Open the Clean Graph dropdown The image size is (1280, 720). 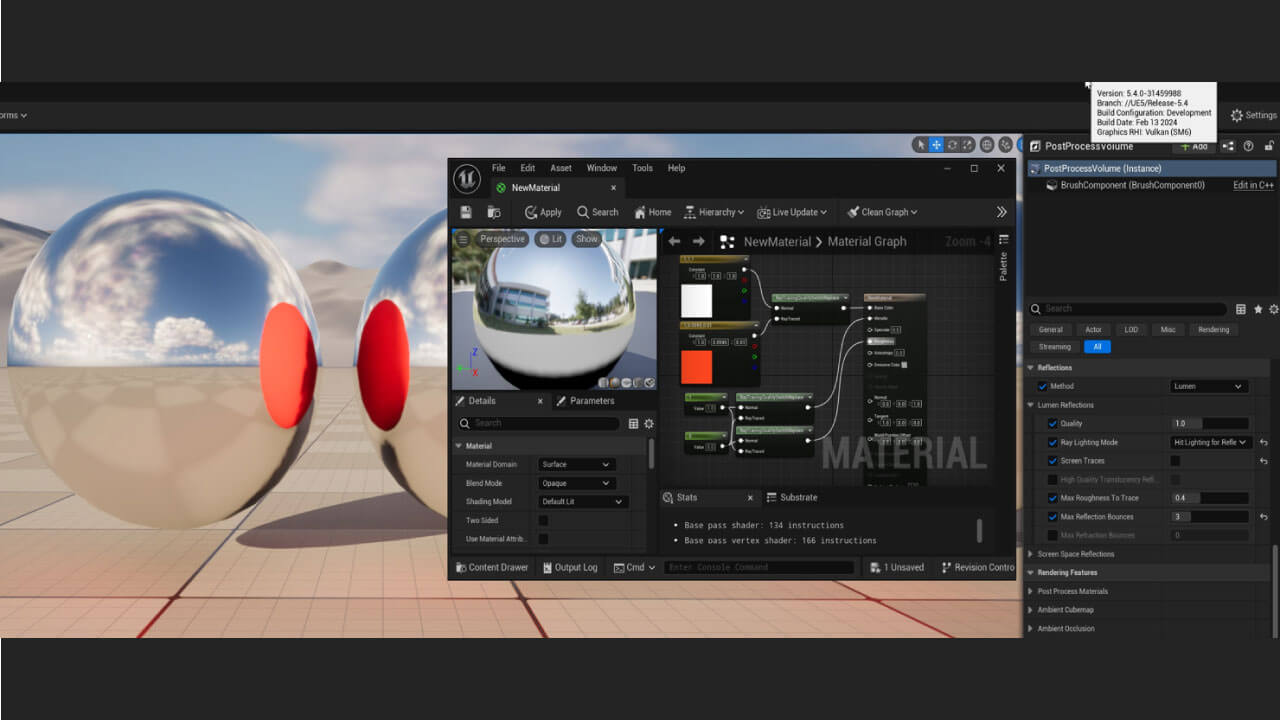(x=881, y=212)
